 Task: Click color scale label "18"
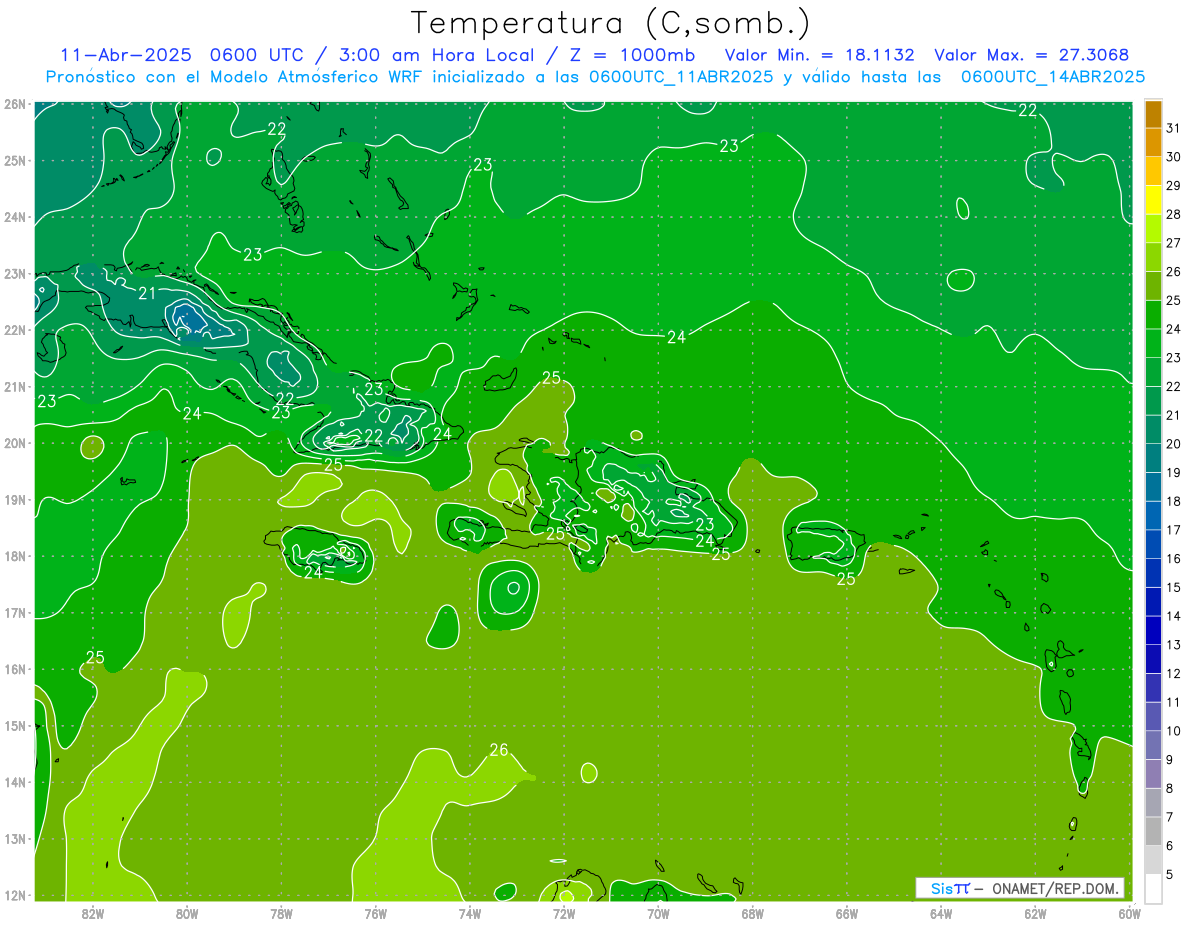1173,501
